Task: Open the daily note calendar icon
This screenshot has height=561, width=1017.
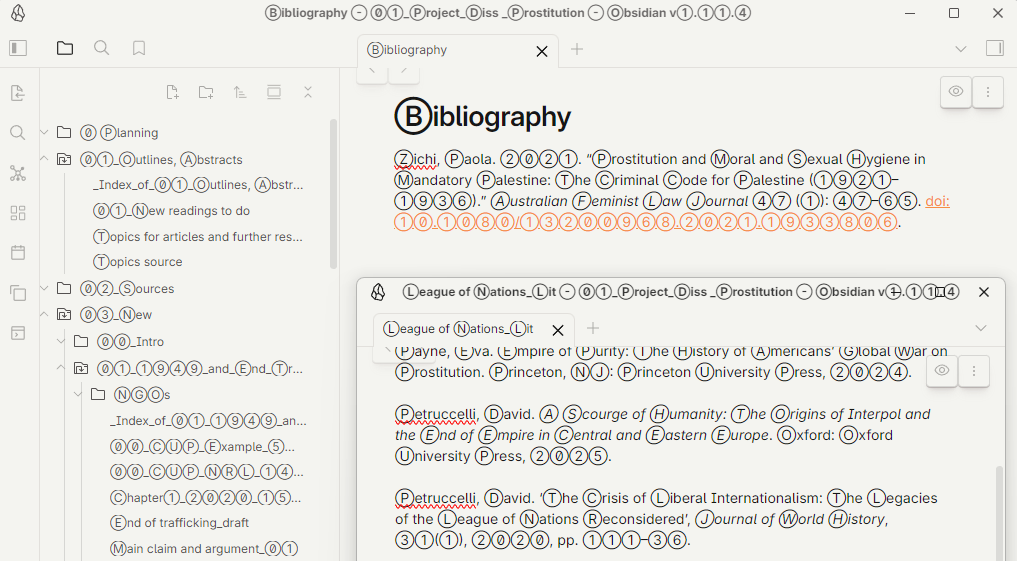Action: 17,253
